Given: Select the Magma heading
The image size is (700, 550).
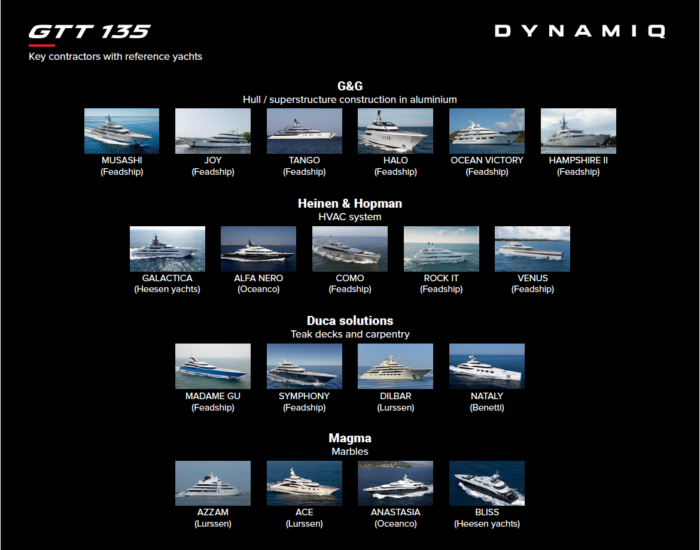Looking at the screenshot, I should 350,438.
